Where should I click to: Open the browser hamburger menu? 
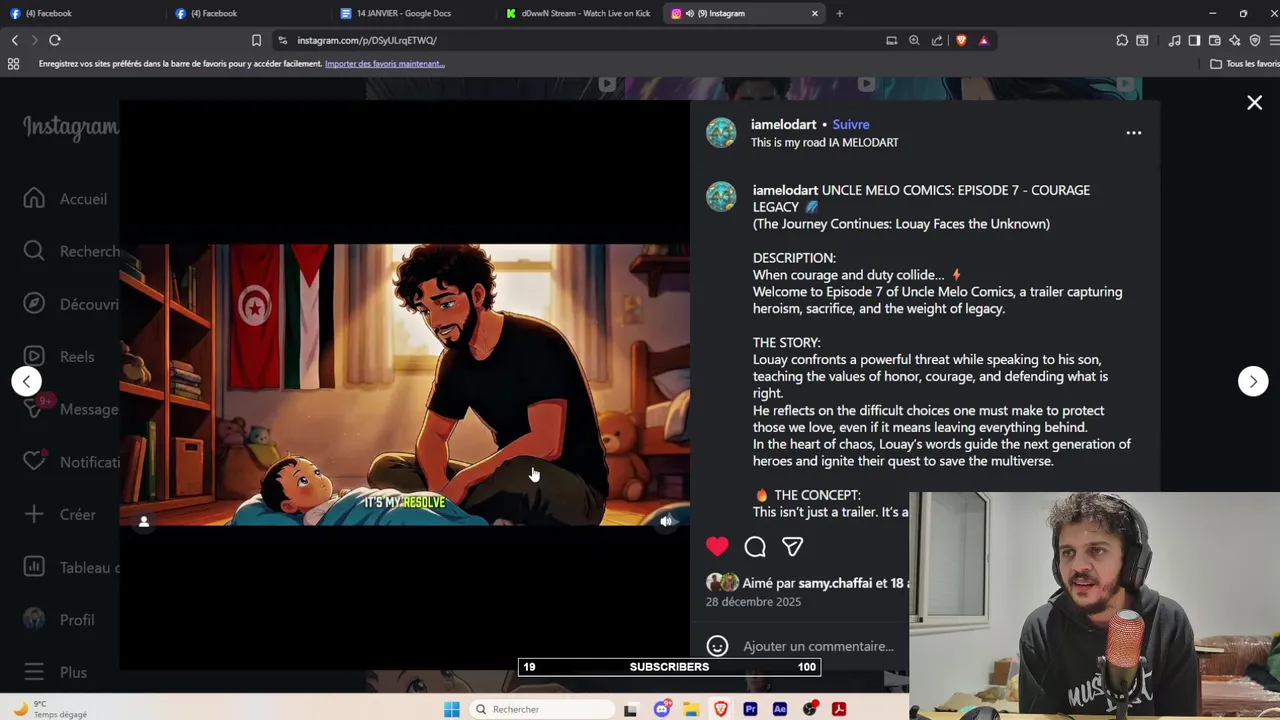pyautogui.click(x=1275, y=40)
